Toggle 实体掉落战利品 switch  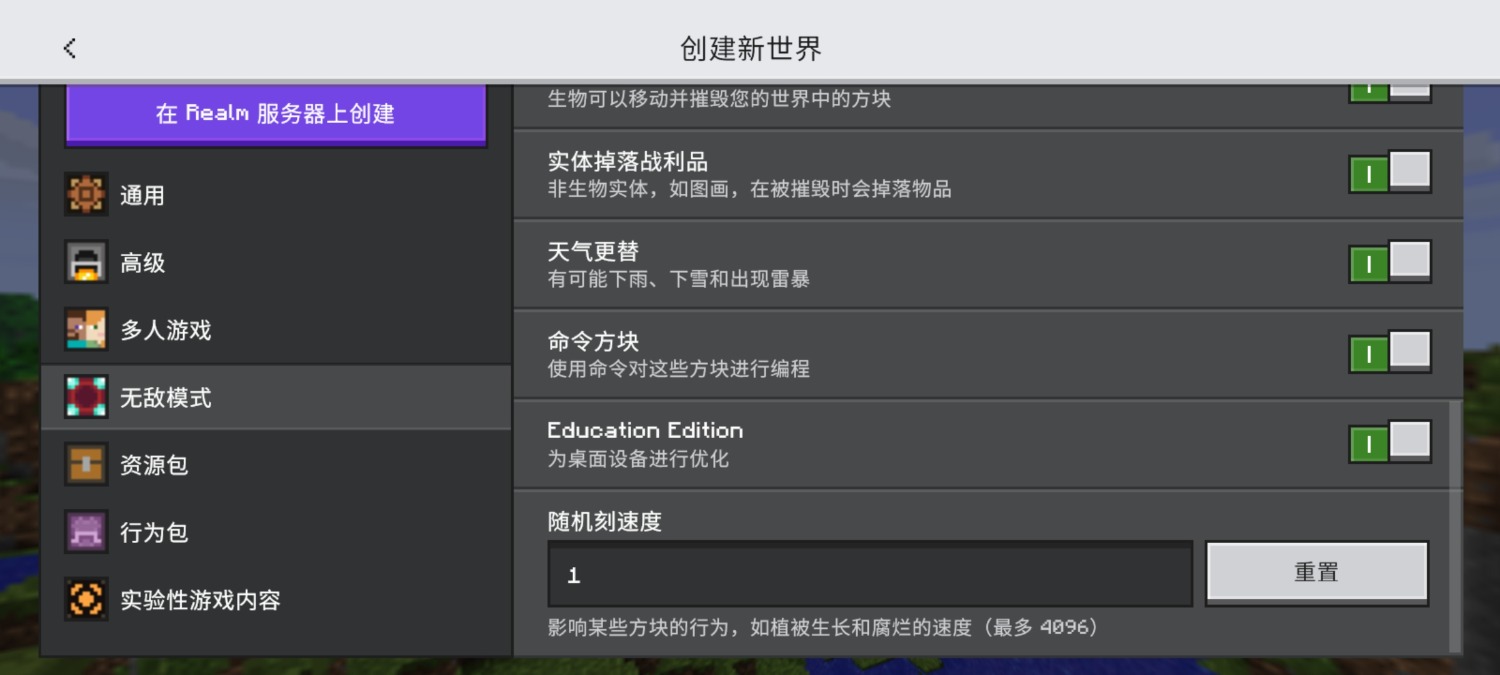tap(1390, 174)
